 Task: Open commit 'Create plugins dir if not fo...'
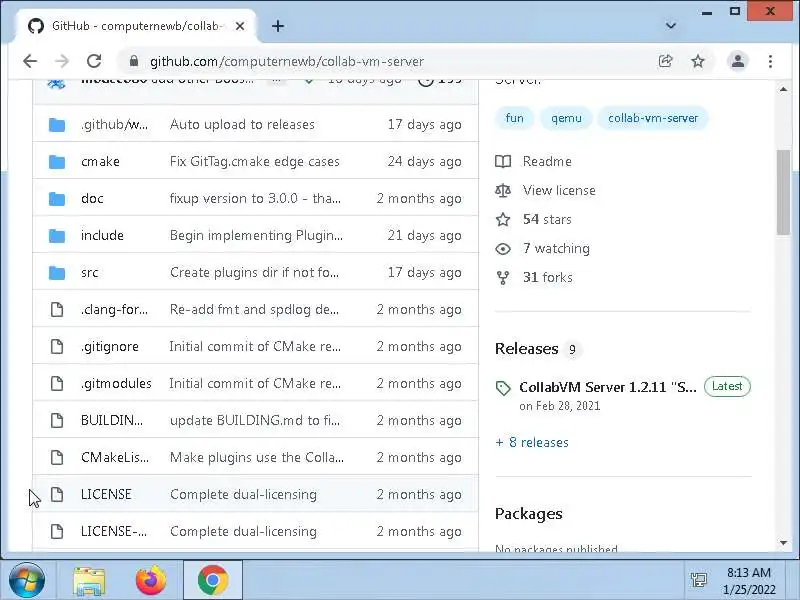[254, 273]
